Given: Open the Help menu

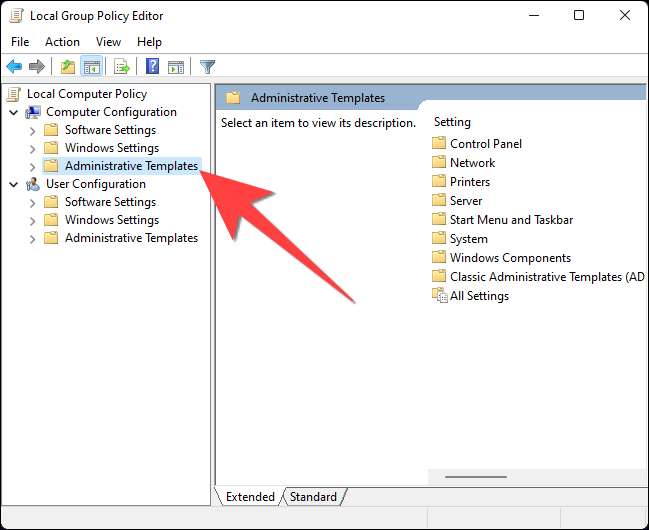Looking at the screenshot, I should tap(149, 42).
